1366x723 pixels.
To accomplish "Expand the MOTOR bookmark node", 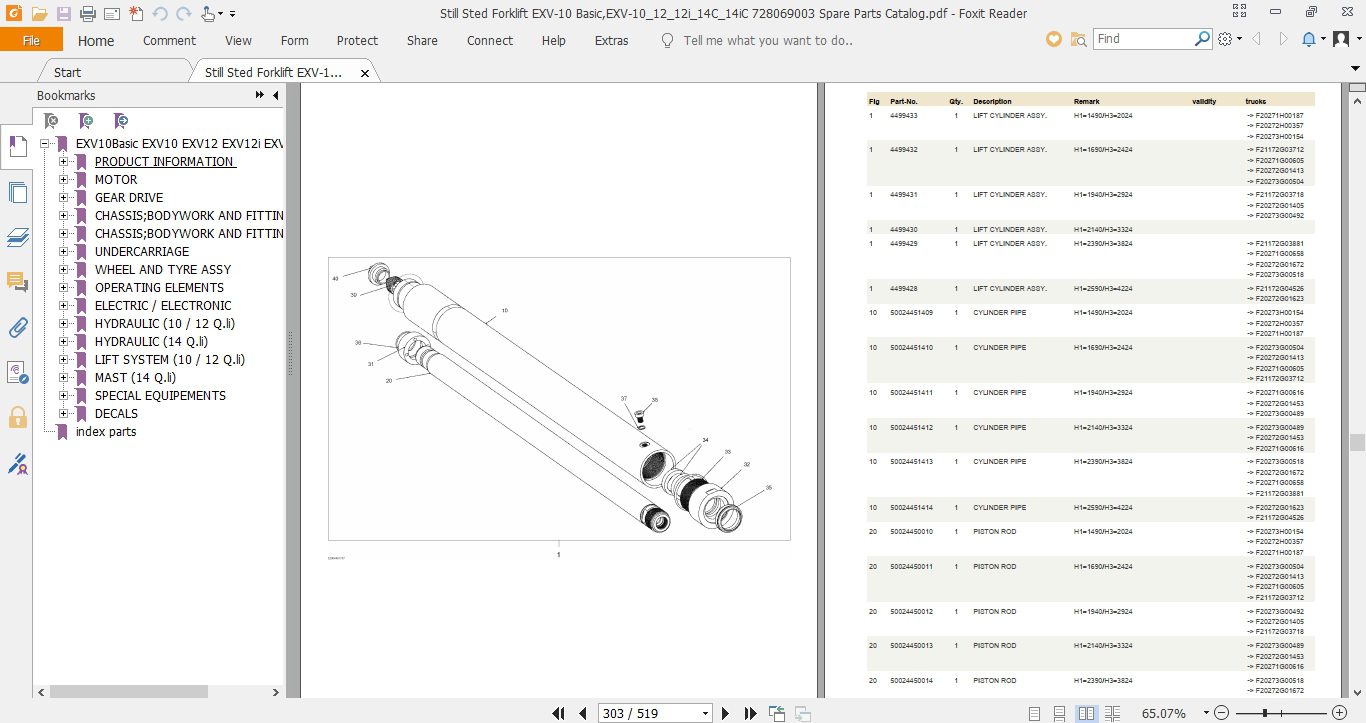I will click(64, 180).
